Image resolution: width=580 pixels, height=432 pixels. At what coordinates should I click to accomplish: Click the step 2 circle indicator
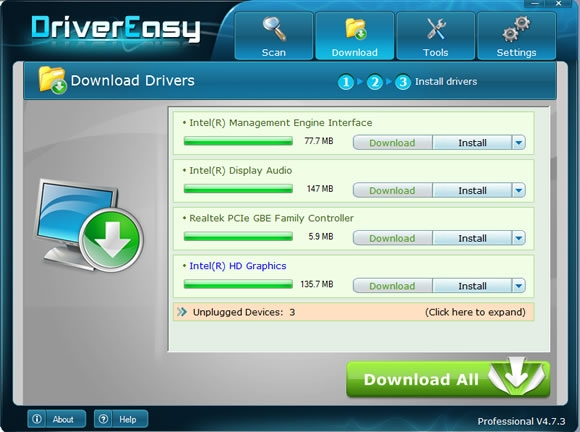[374, 82]
